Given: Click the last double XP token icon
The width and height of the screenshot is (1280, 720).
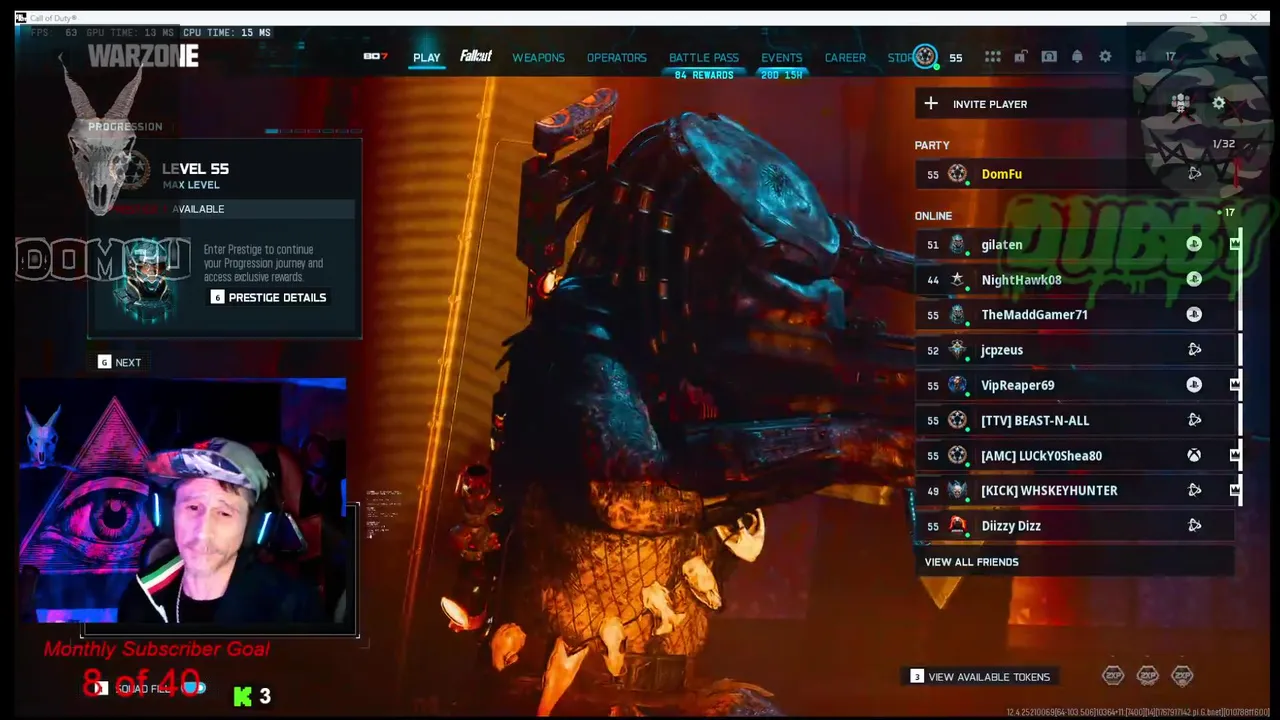Looking at the screenshot, I should [x=1182, y=676].
